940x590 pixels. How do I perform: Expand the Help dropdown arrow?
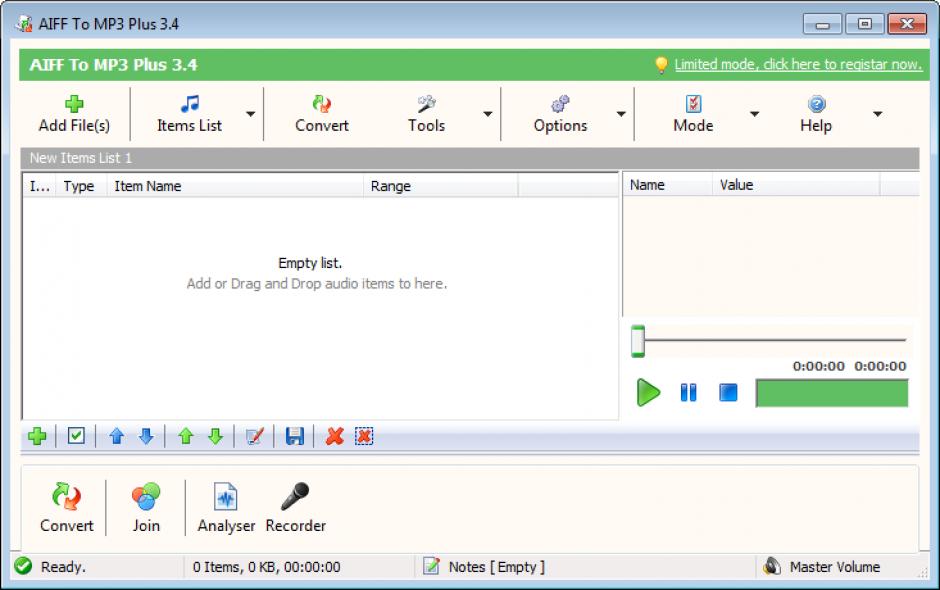[878, 114]
